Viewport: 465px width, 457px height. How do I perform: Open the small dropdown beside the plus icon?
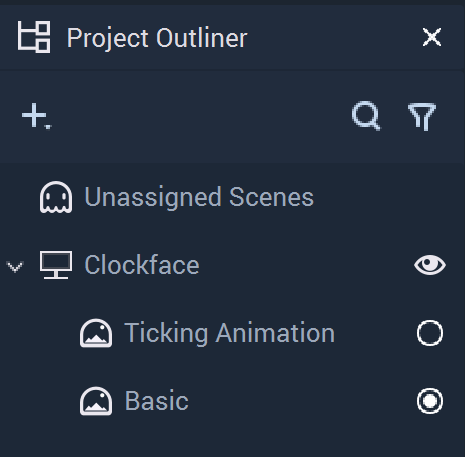click(x=48, y=127)
